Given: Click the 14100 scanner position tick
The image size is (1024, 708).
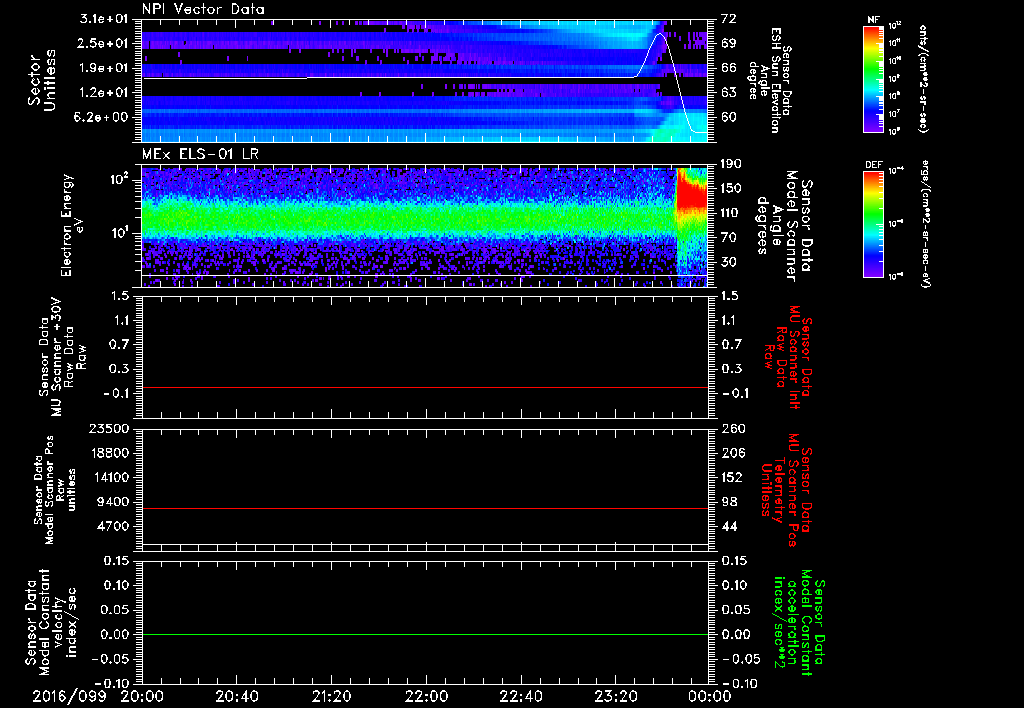Looking at the screenshot, I should (112, 477).
